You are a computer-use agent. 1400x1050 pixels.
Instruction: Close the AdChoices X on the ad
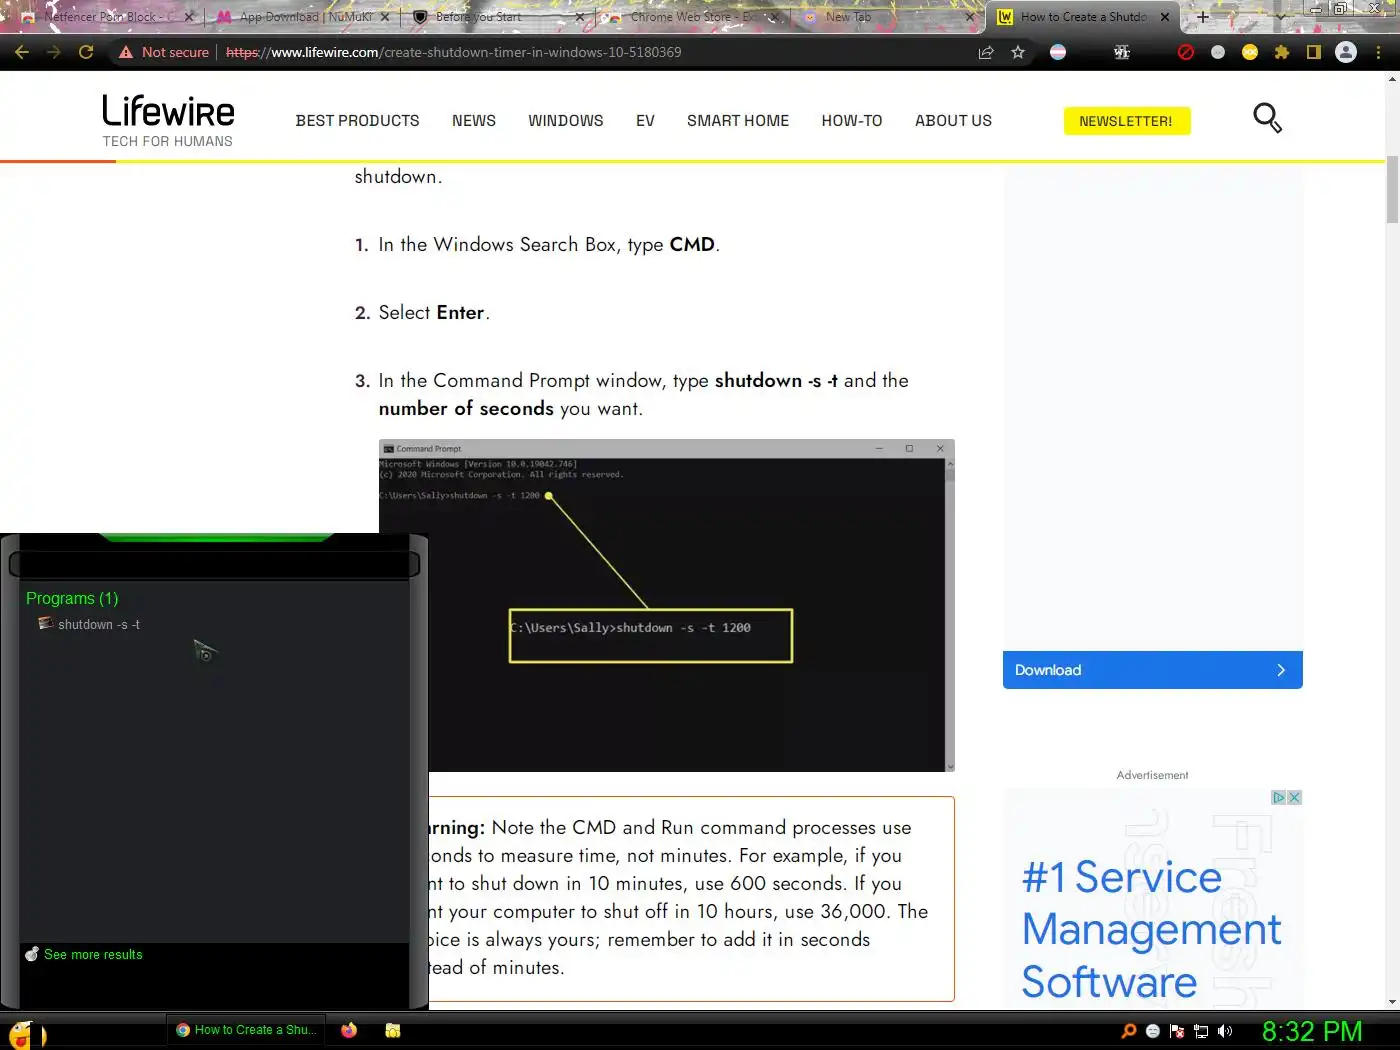pyautogui.click(x=1294, y=797)
